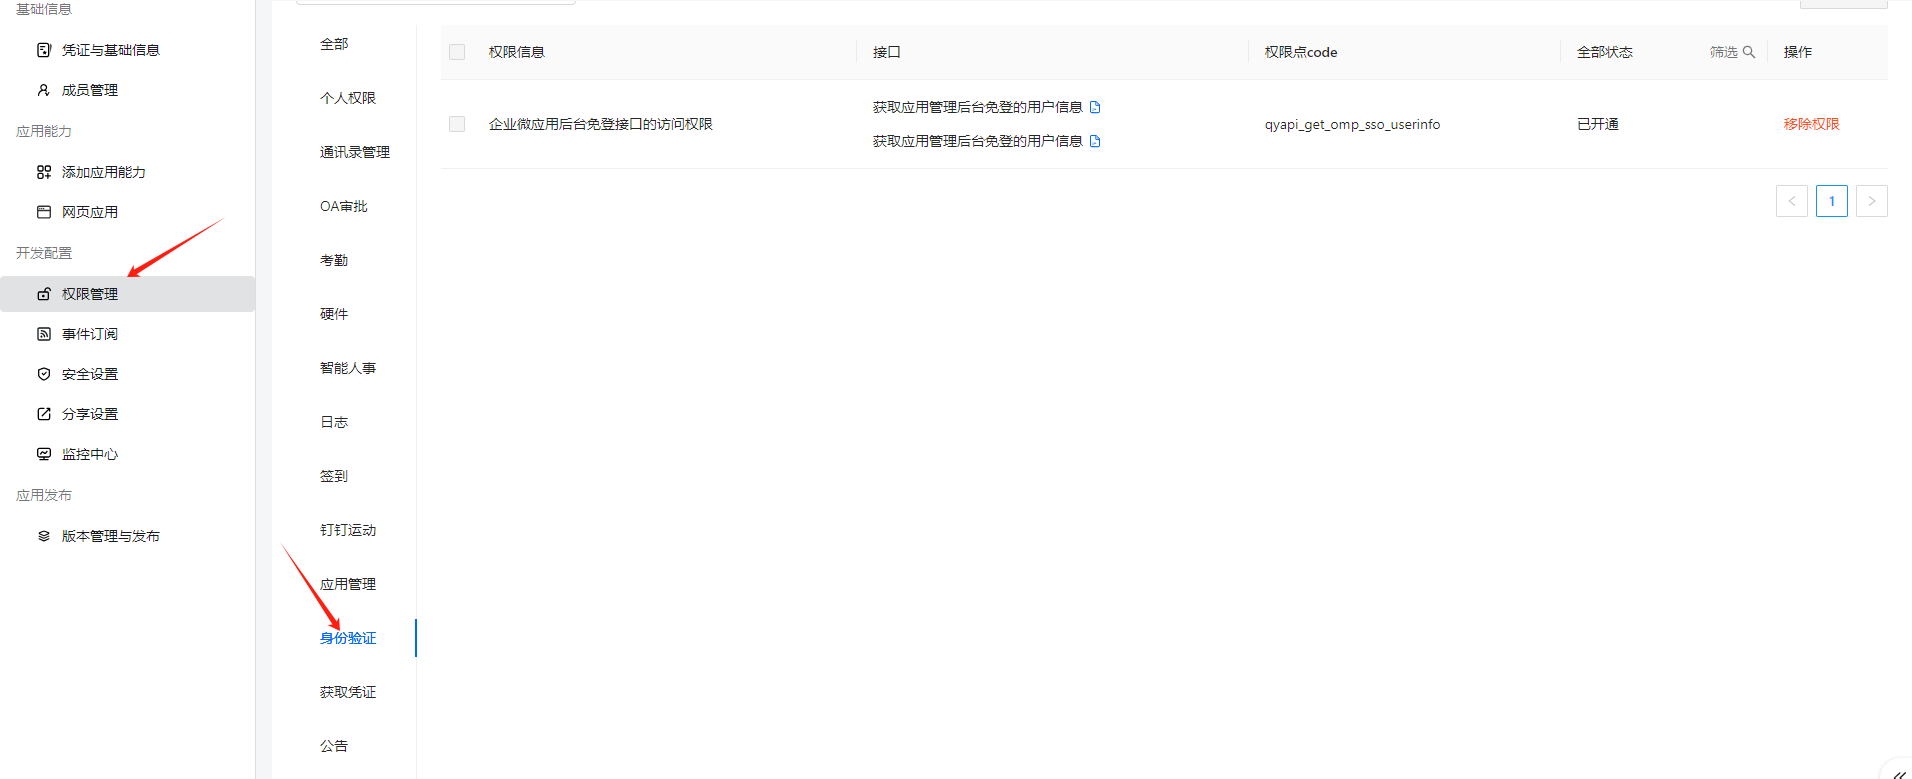The height and width of the screenshot is (779, 1912).
Task: Click the 分享设置 share icon
Action: (x=44, y=414)
